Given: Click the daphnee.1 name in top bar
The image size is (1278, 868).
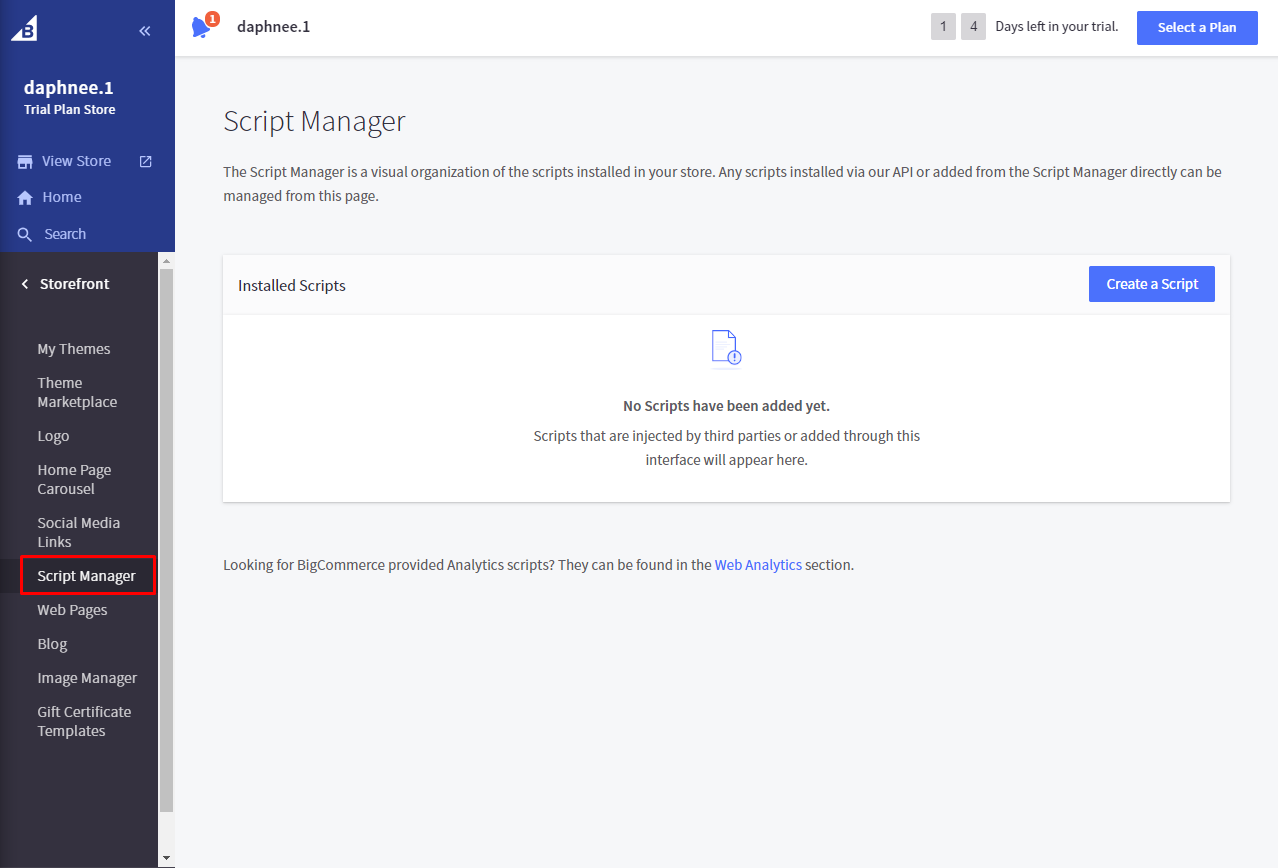Looking at the screenshot, I should point(273,27).
